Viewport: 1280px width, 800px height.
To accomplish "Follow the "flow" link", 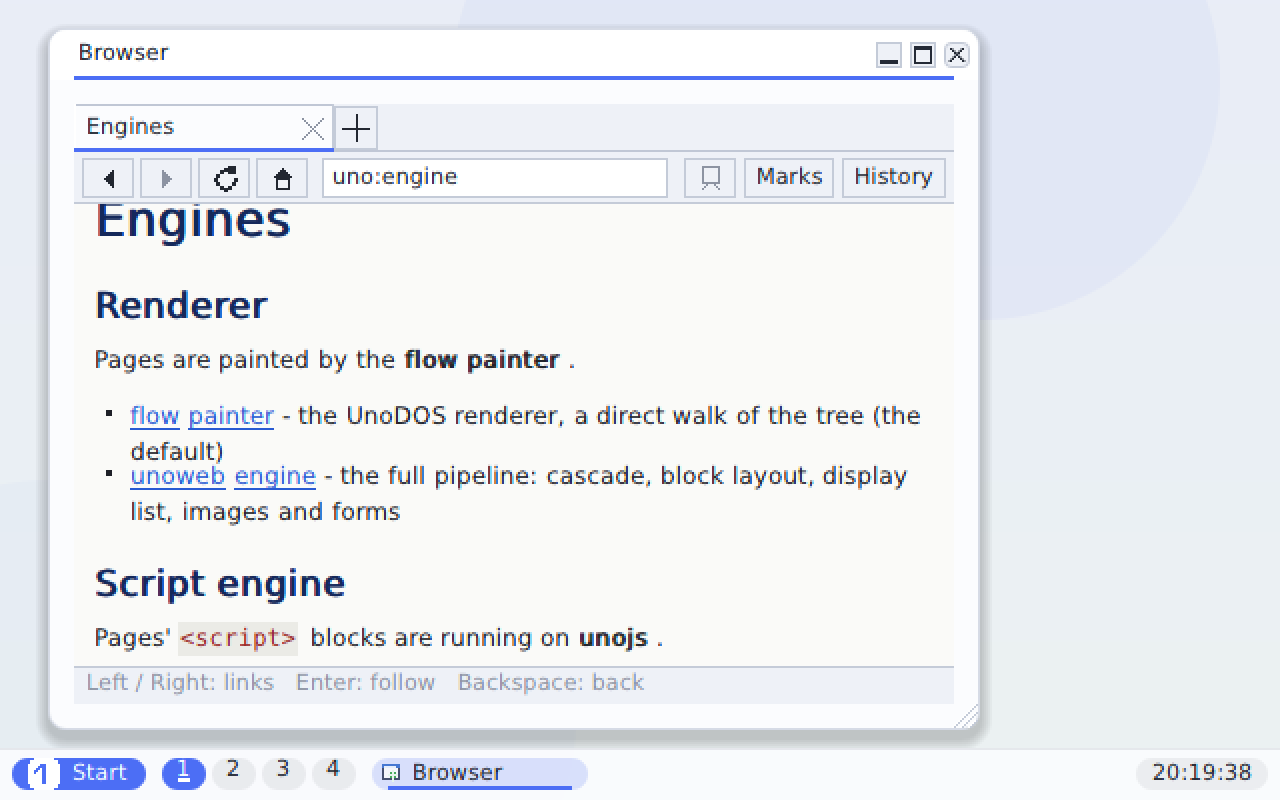I will tap(155, 416).
